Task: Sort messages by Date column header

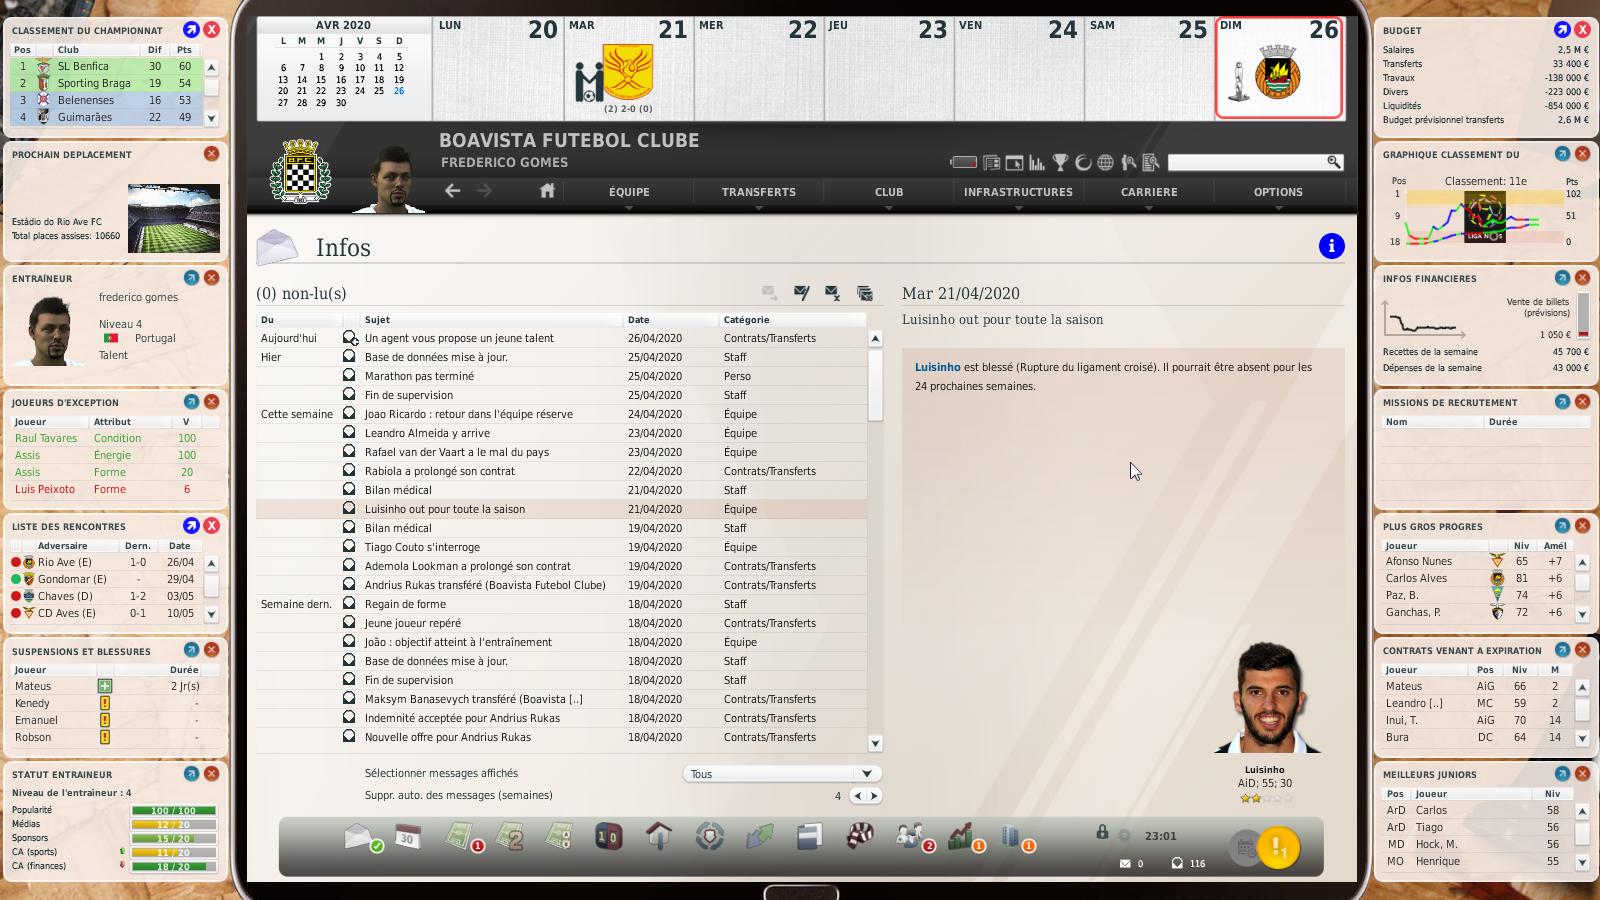Action: 671,320
